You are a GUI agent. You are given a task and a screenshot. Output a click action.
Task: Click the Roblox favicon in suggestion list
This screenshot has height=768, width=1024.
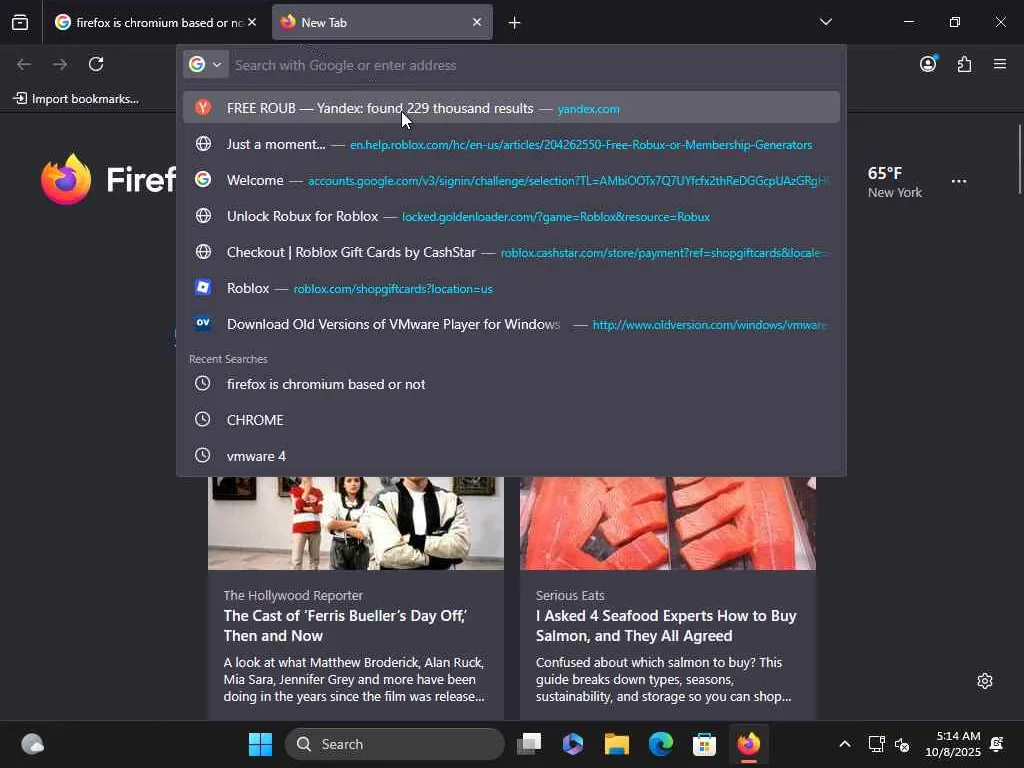(203, 287)
